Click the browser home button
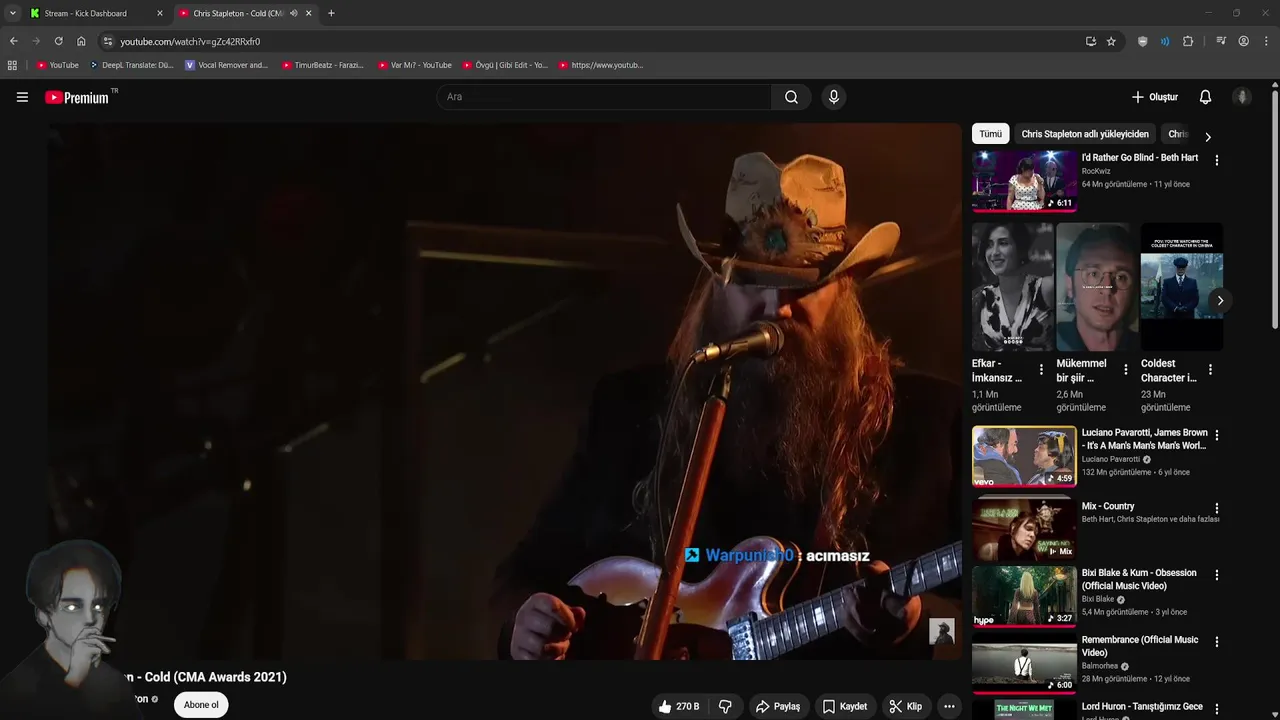This screenshot has height=720, width=1280. tap(81, 41)
